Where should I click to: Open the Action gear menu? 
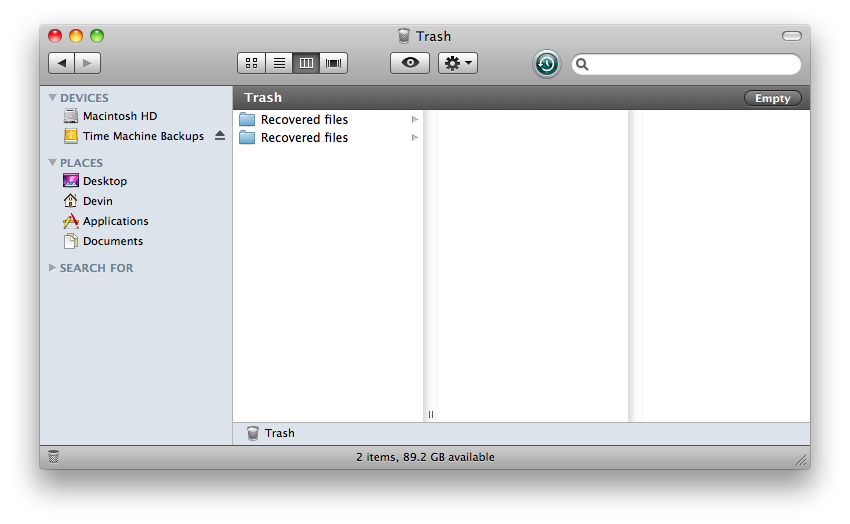458,63
